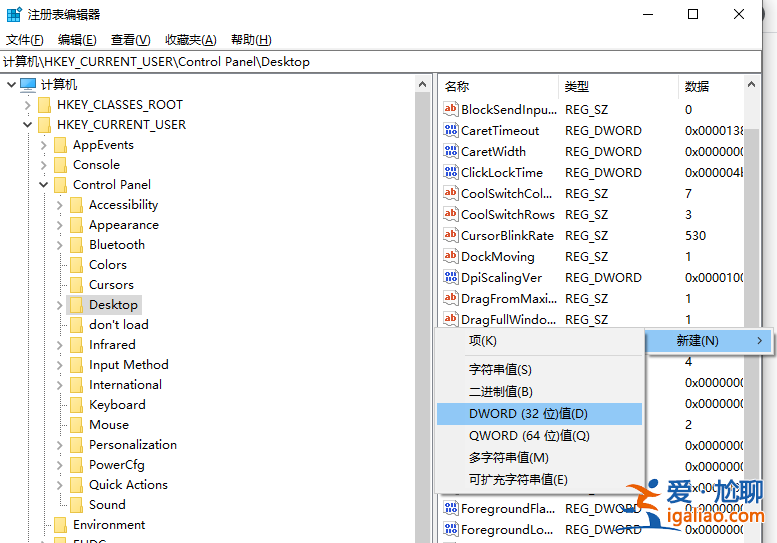Click the Control Panel folder icon
777x543 pixels.
tap(60, 185)
